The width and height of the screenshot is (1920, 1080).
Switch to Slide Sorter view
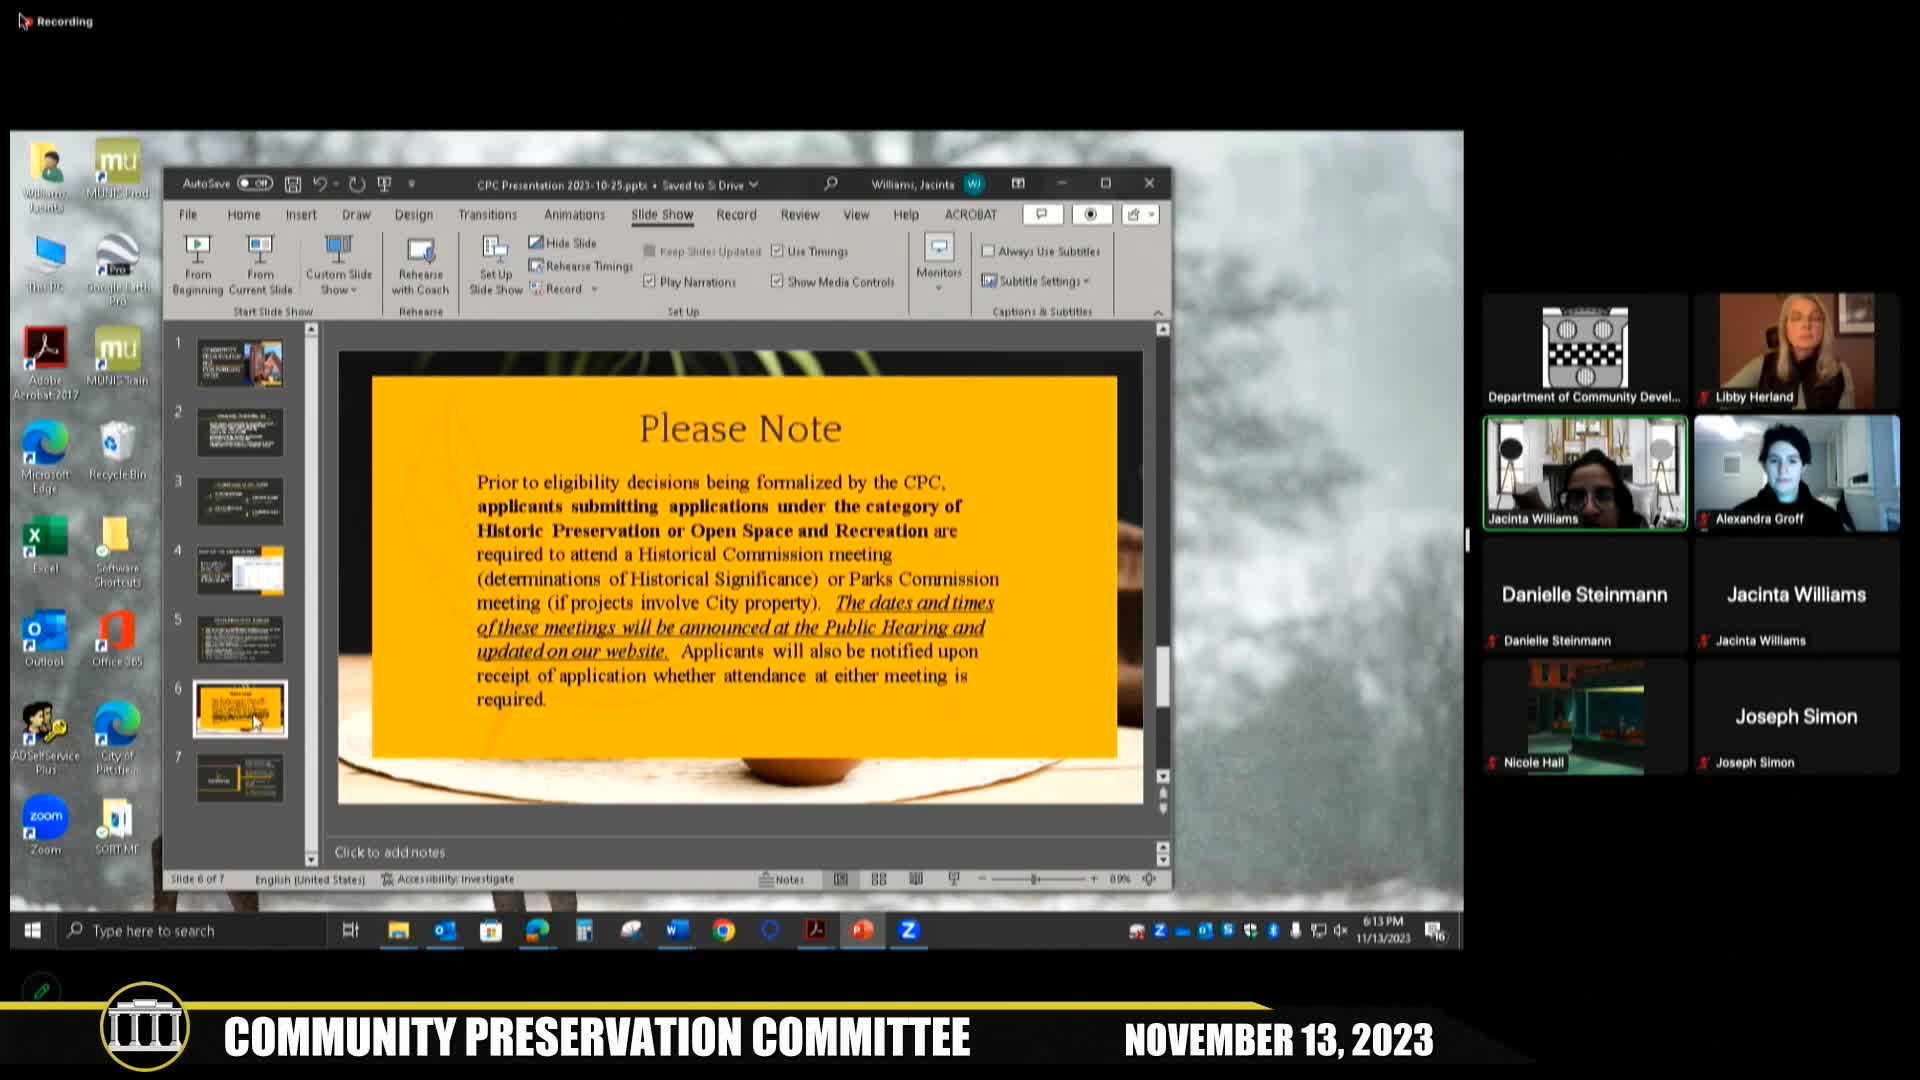click(879, 879)
